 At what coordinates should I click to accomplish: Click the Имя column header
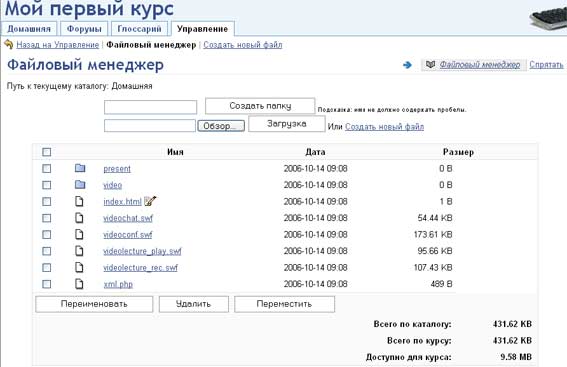click(x=175, y=152)
